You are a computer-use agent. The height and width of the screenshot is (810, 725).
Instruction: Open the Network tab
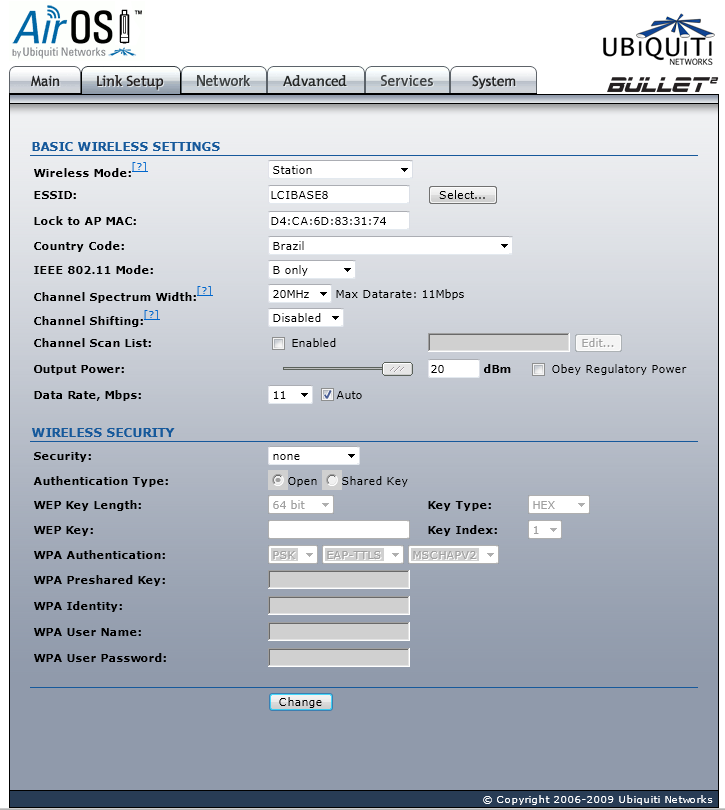[x=223, y=81]
